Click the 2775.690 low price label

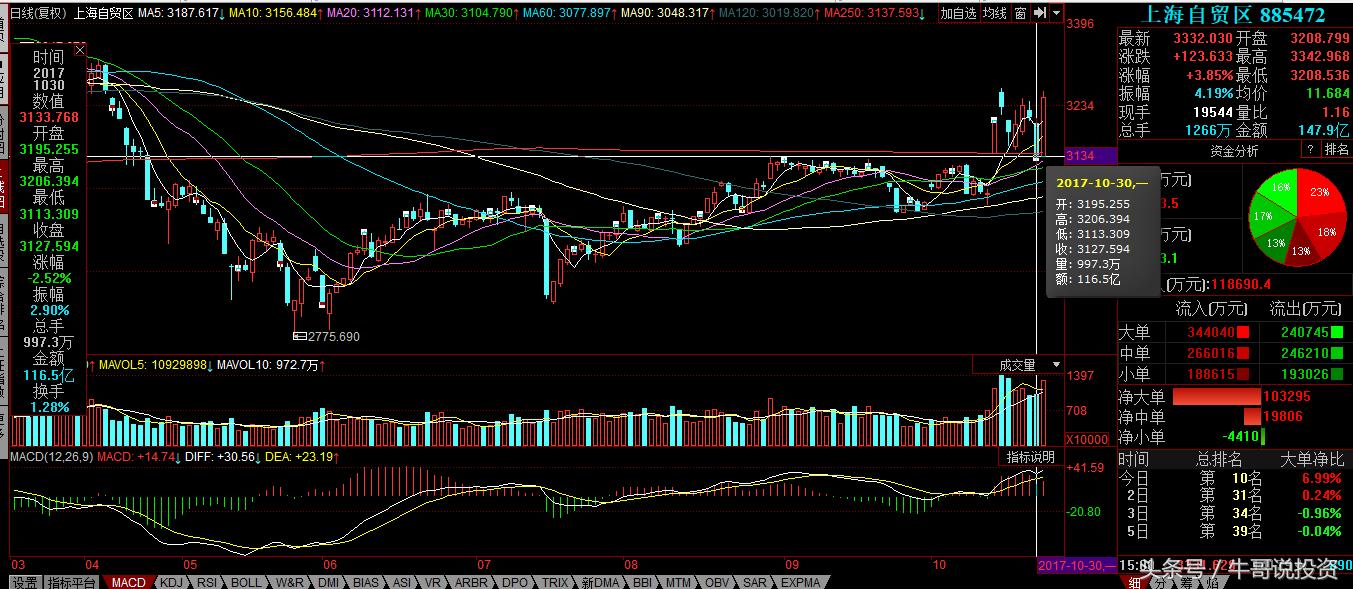point(333,337)
